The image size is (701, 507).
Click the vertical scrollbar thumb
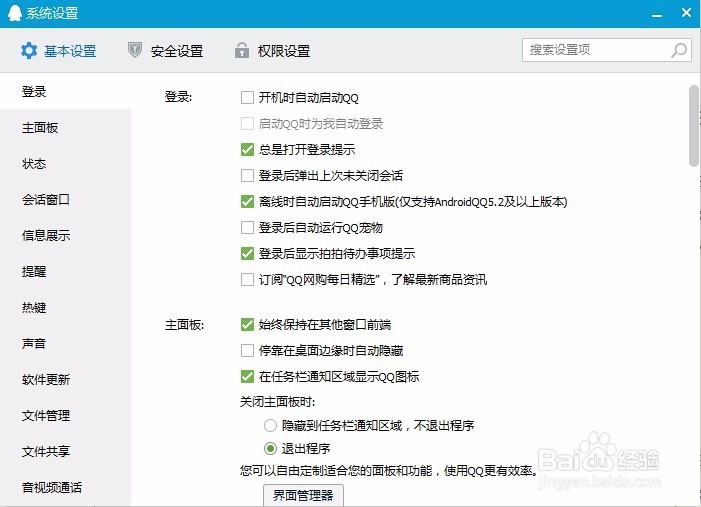tap(694, 126)
